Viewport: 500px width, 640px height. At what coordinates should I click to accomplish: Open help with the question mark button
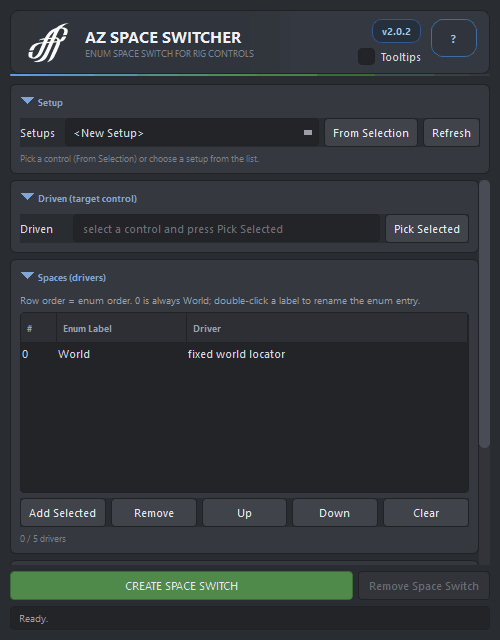tap(453, 38)
